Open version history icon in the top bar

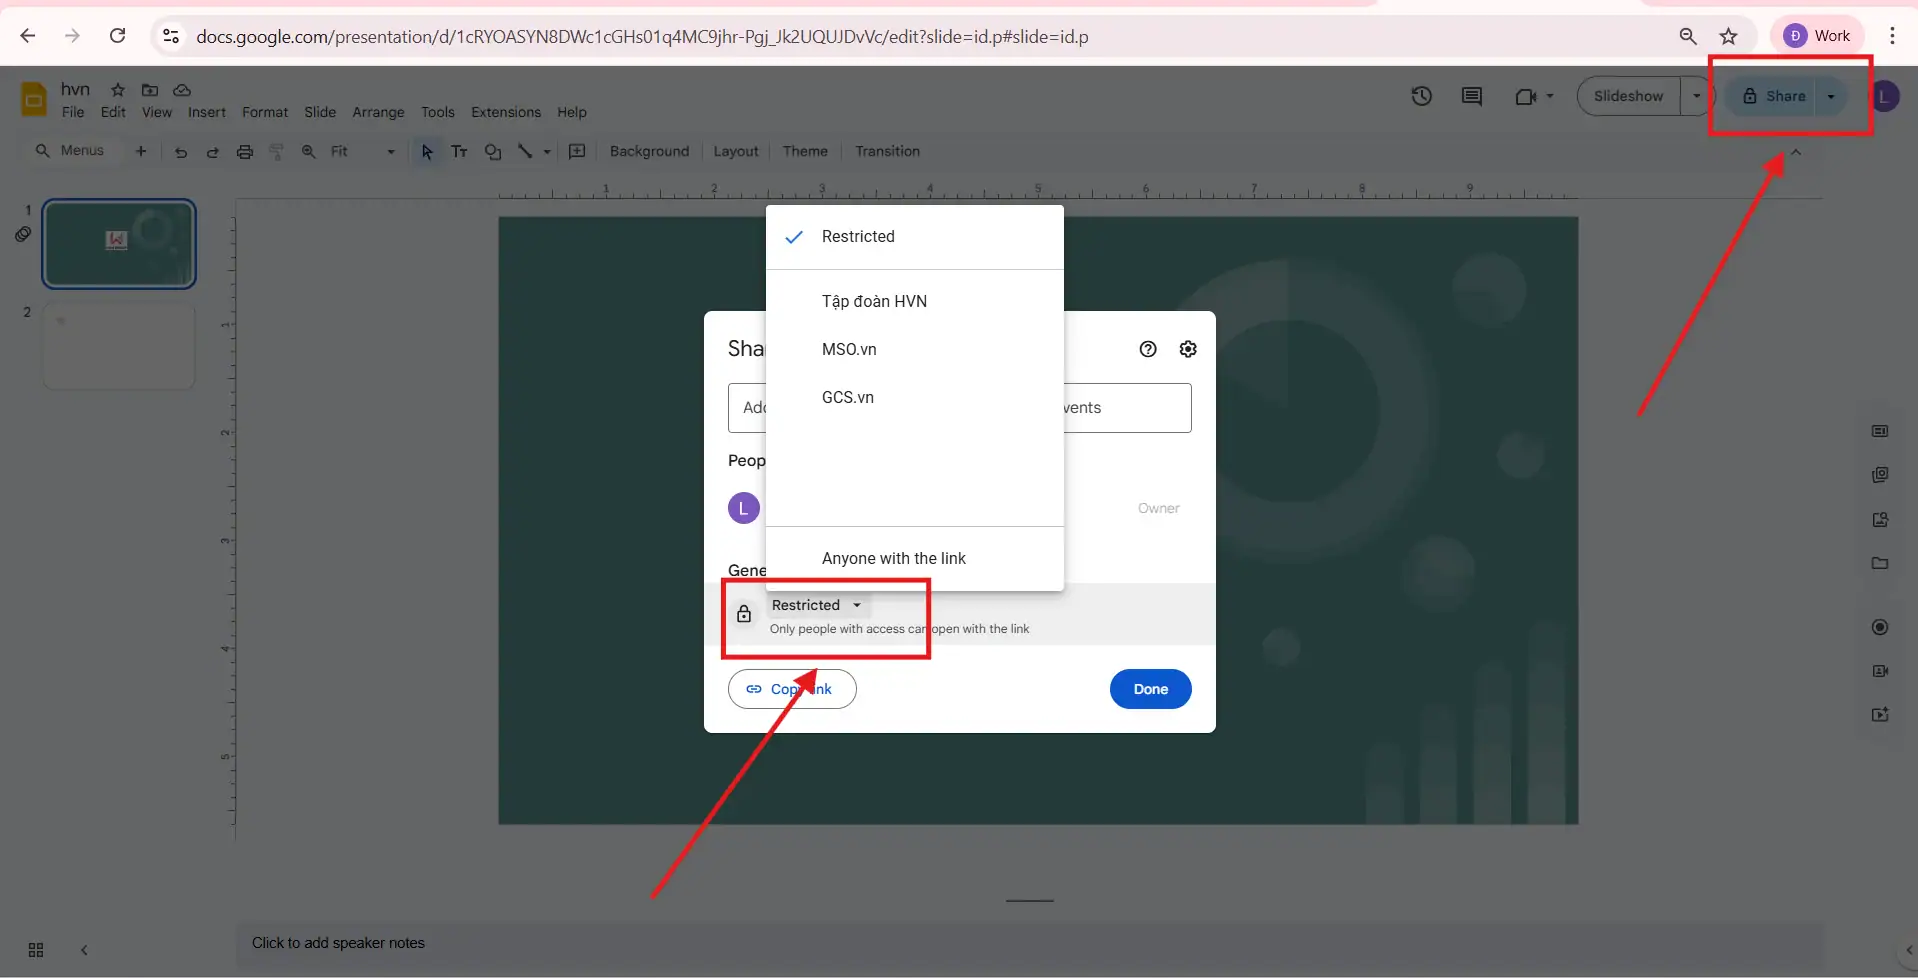pyautogui.click(x=1421, y=96)
